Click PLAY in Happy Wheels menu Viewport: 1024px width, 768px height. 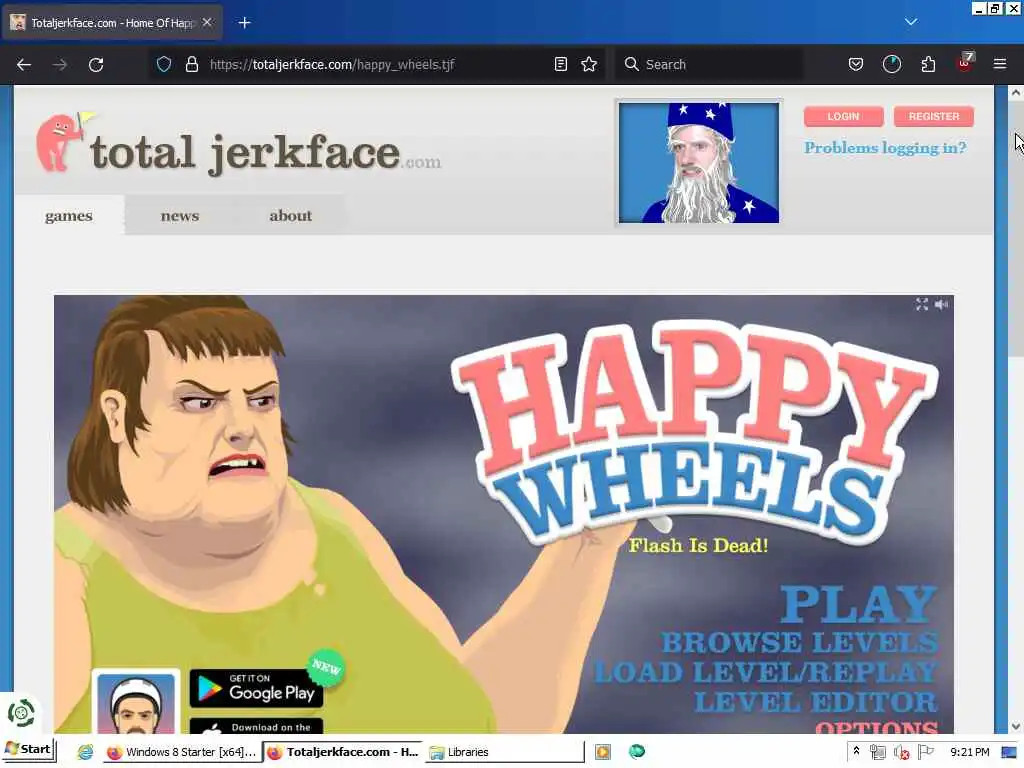tap(858, 605)
